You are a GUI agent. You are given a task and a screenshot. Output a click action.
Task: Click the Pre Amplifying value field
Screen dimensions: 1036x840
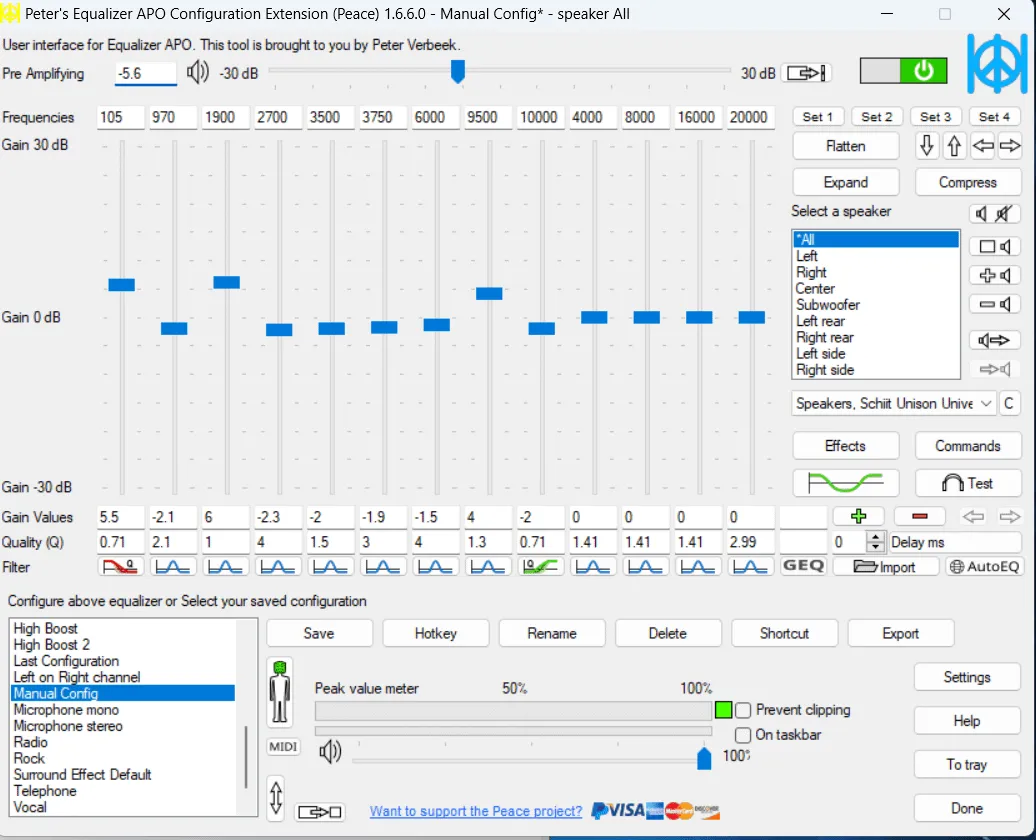coord(145,74)
